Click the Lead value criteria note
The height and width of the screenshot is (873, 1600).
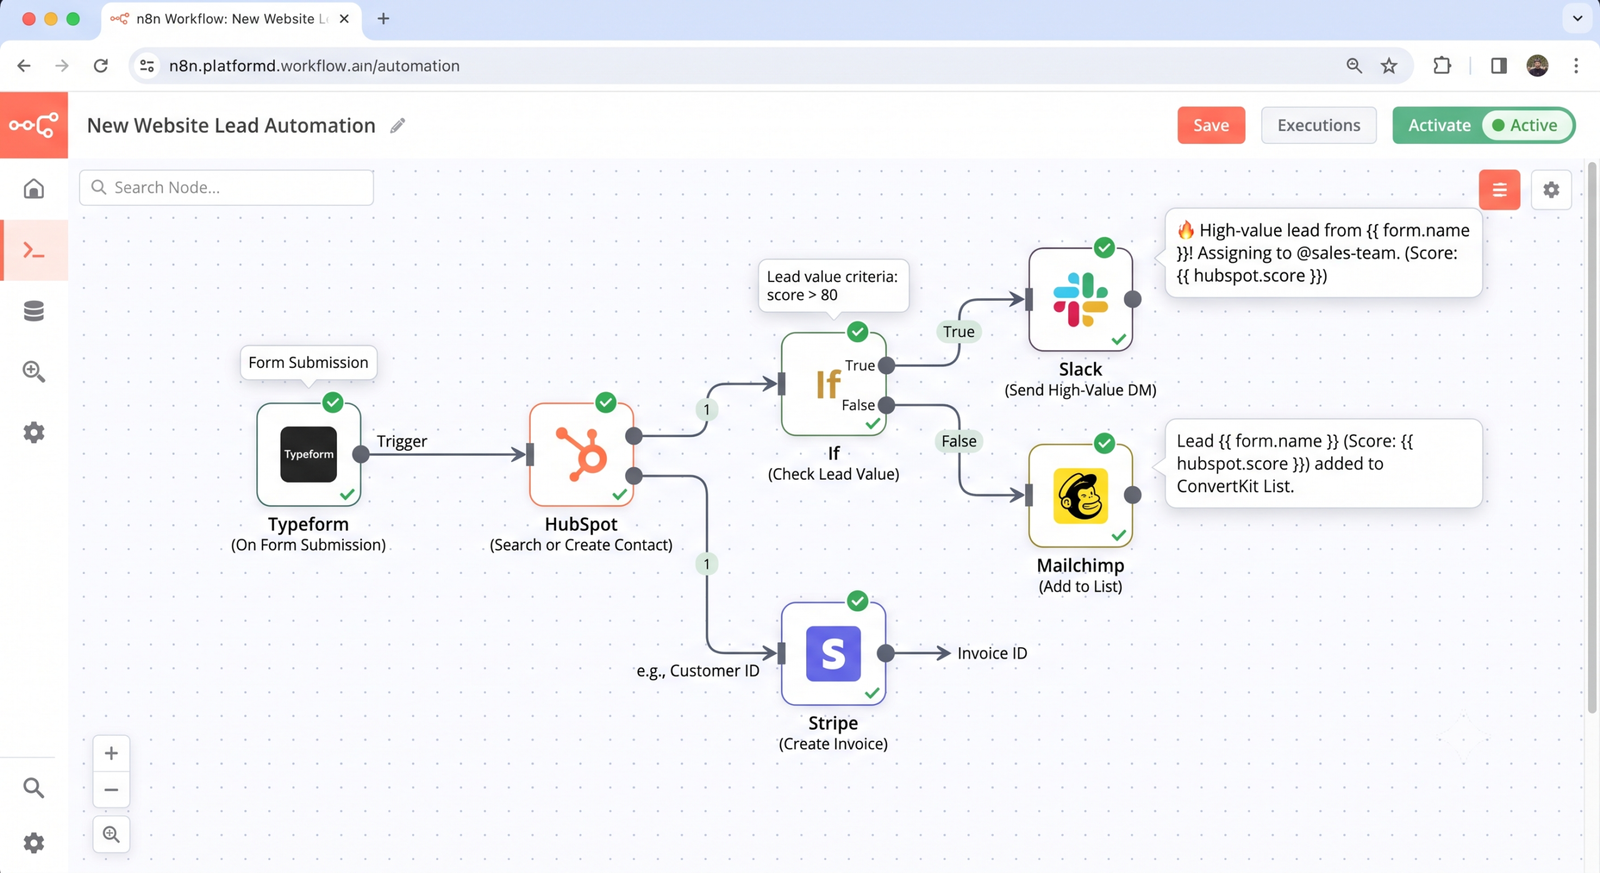pos(833,286)
